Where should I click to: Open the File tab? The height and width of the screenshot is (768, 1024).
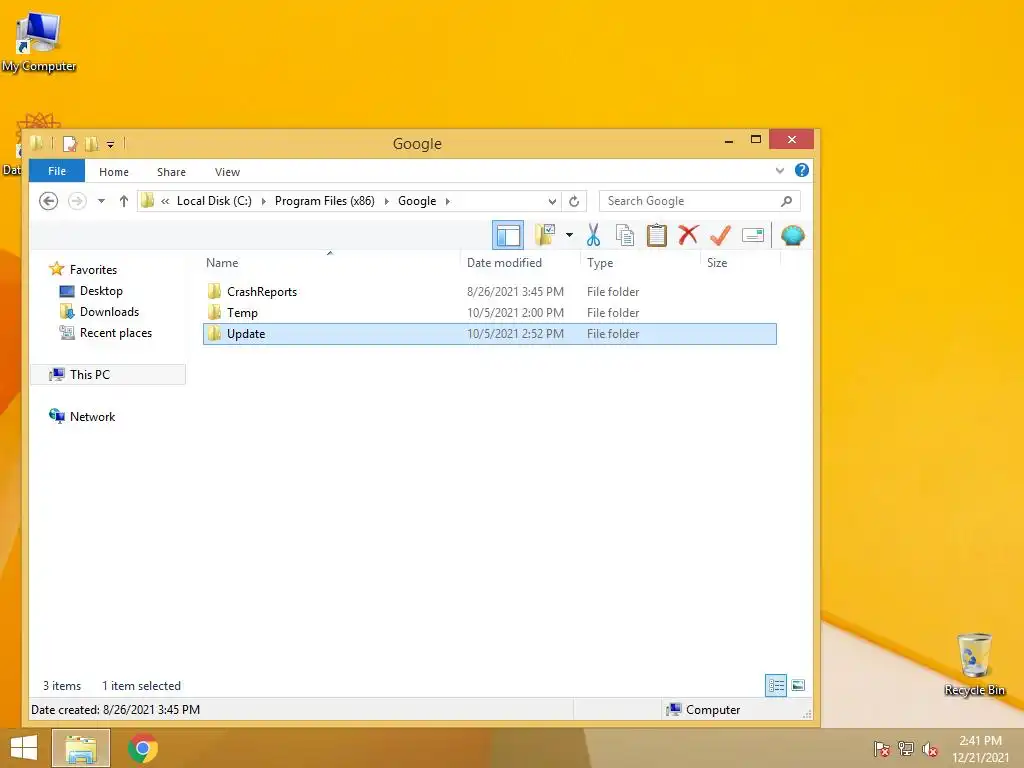click(x=57, y=171)
